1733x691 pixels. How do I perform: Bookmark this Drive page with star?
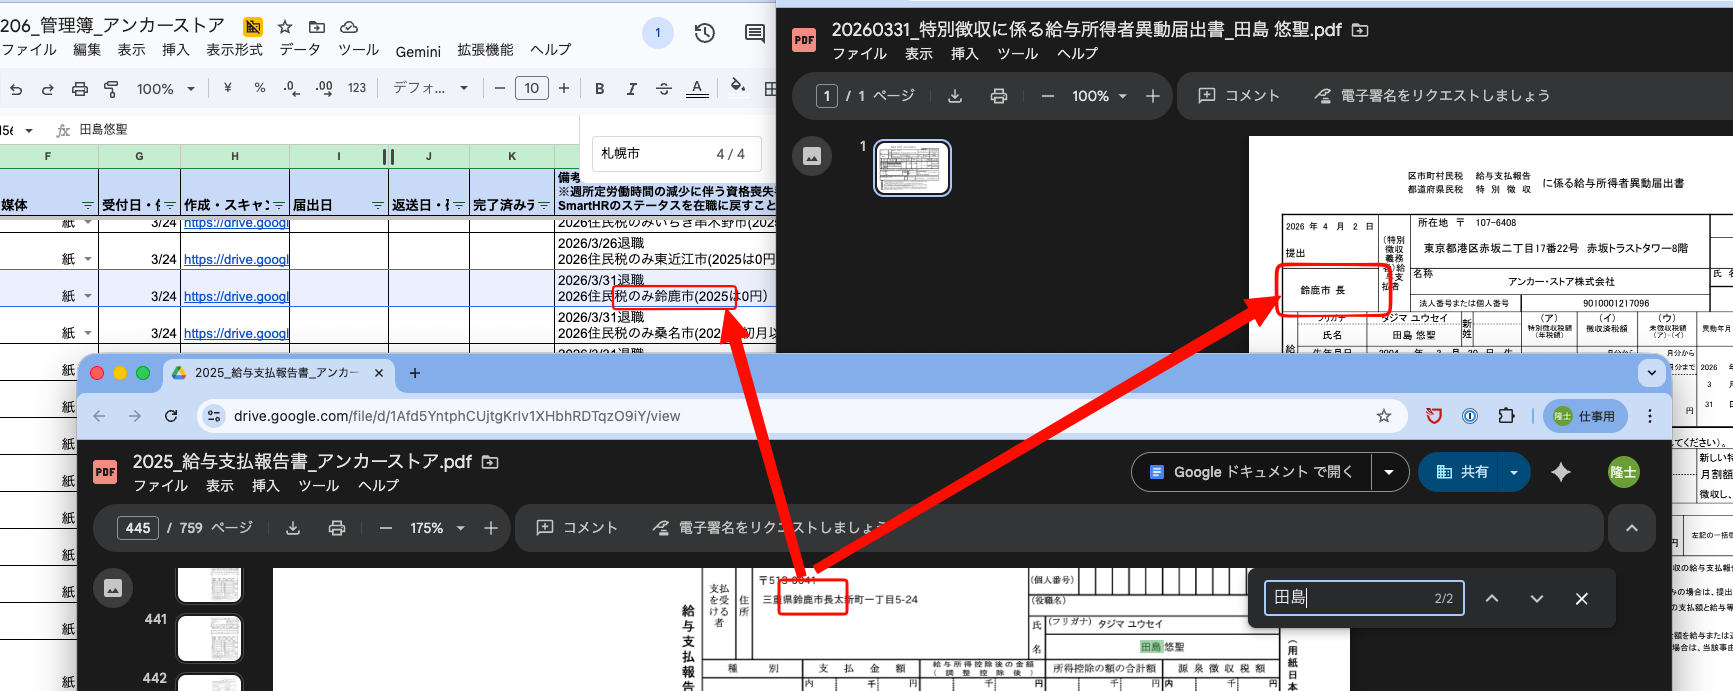(x=1384, y=416)
